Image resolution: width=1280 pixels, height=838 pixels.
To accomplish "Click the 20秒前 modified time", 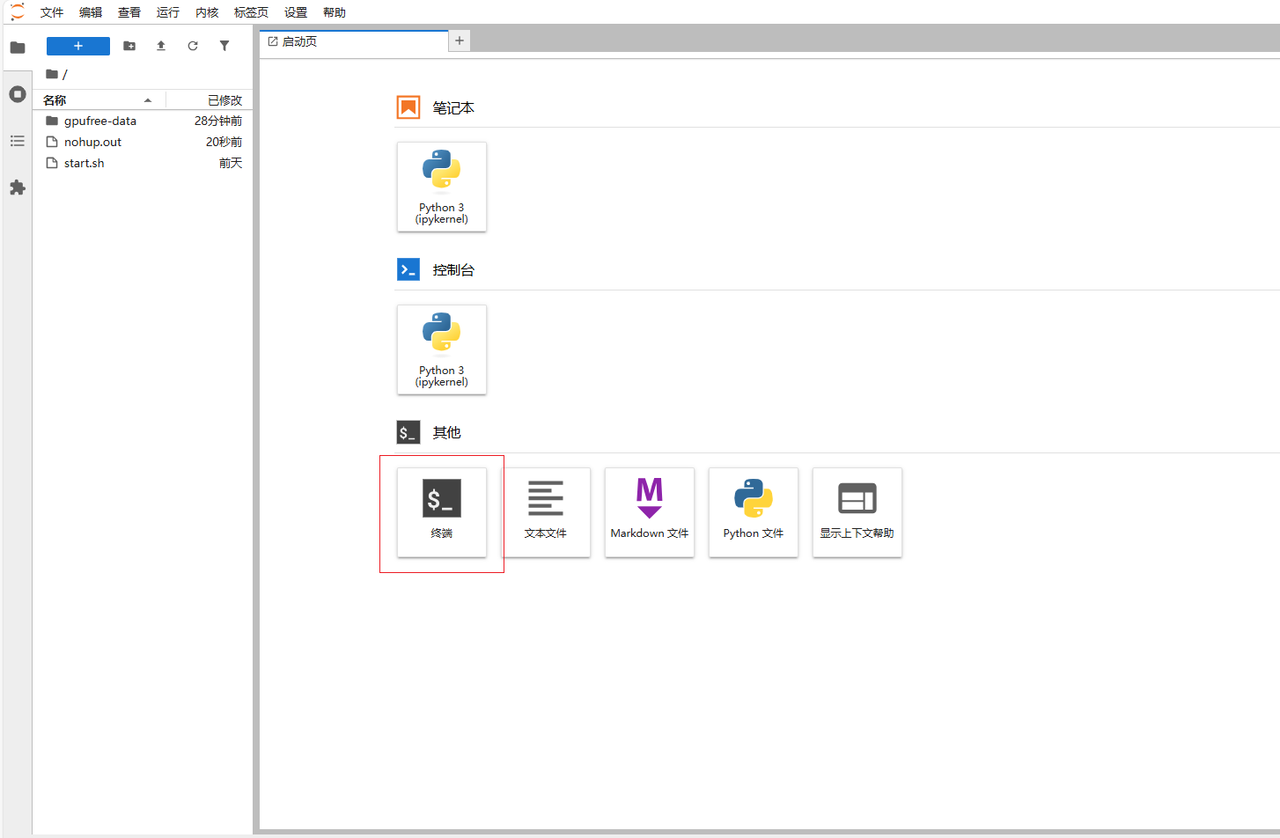I will point(224,142).
